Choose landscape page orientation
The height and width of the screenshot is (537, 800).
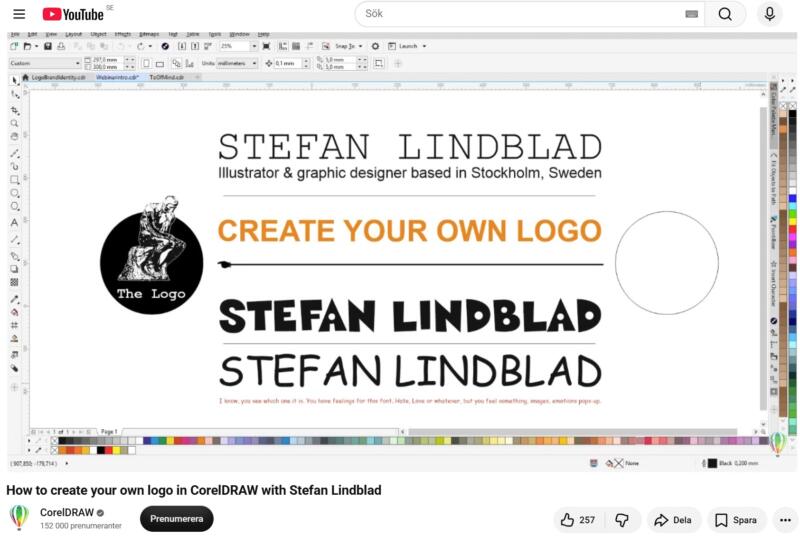pos(160,64)
